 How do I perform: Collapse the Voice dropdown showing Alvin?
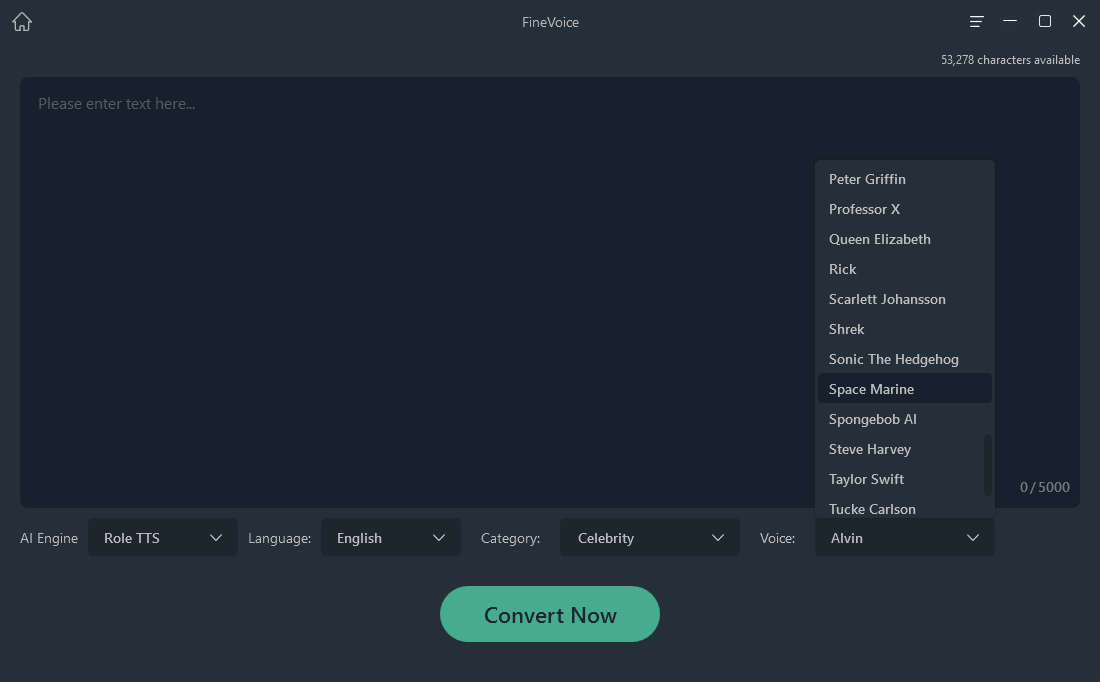click(x=904, y=537)
